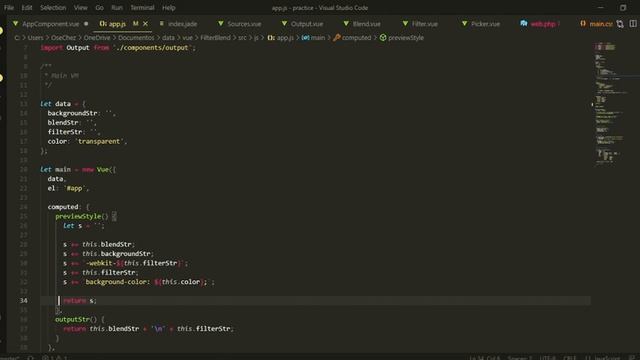
Task: Split the editor to the right
Action: point(633,24)
